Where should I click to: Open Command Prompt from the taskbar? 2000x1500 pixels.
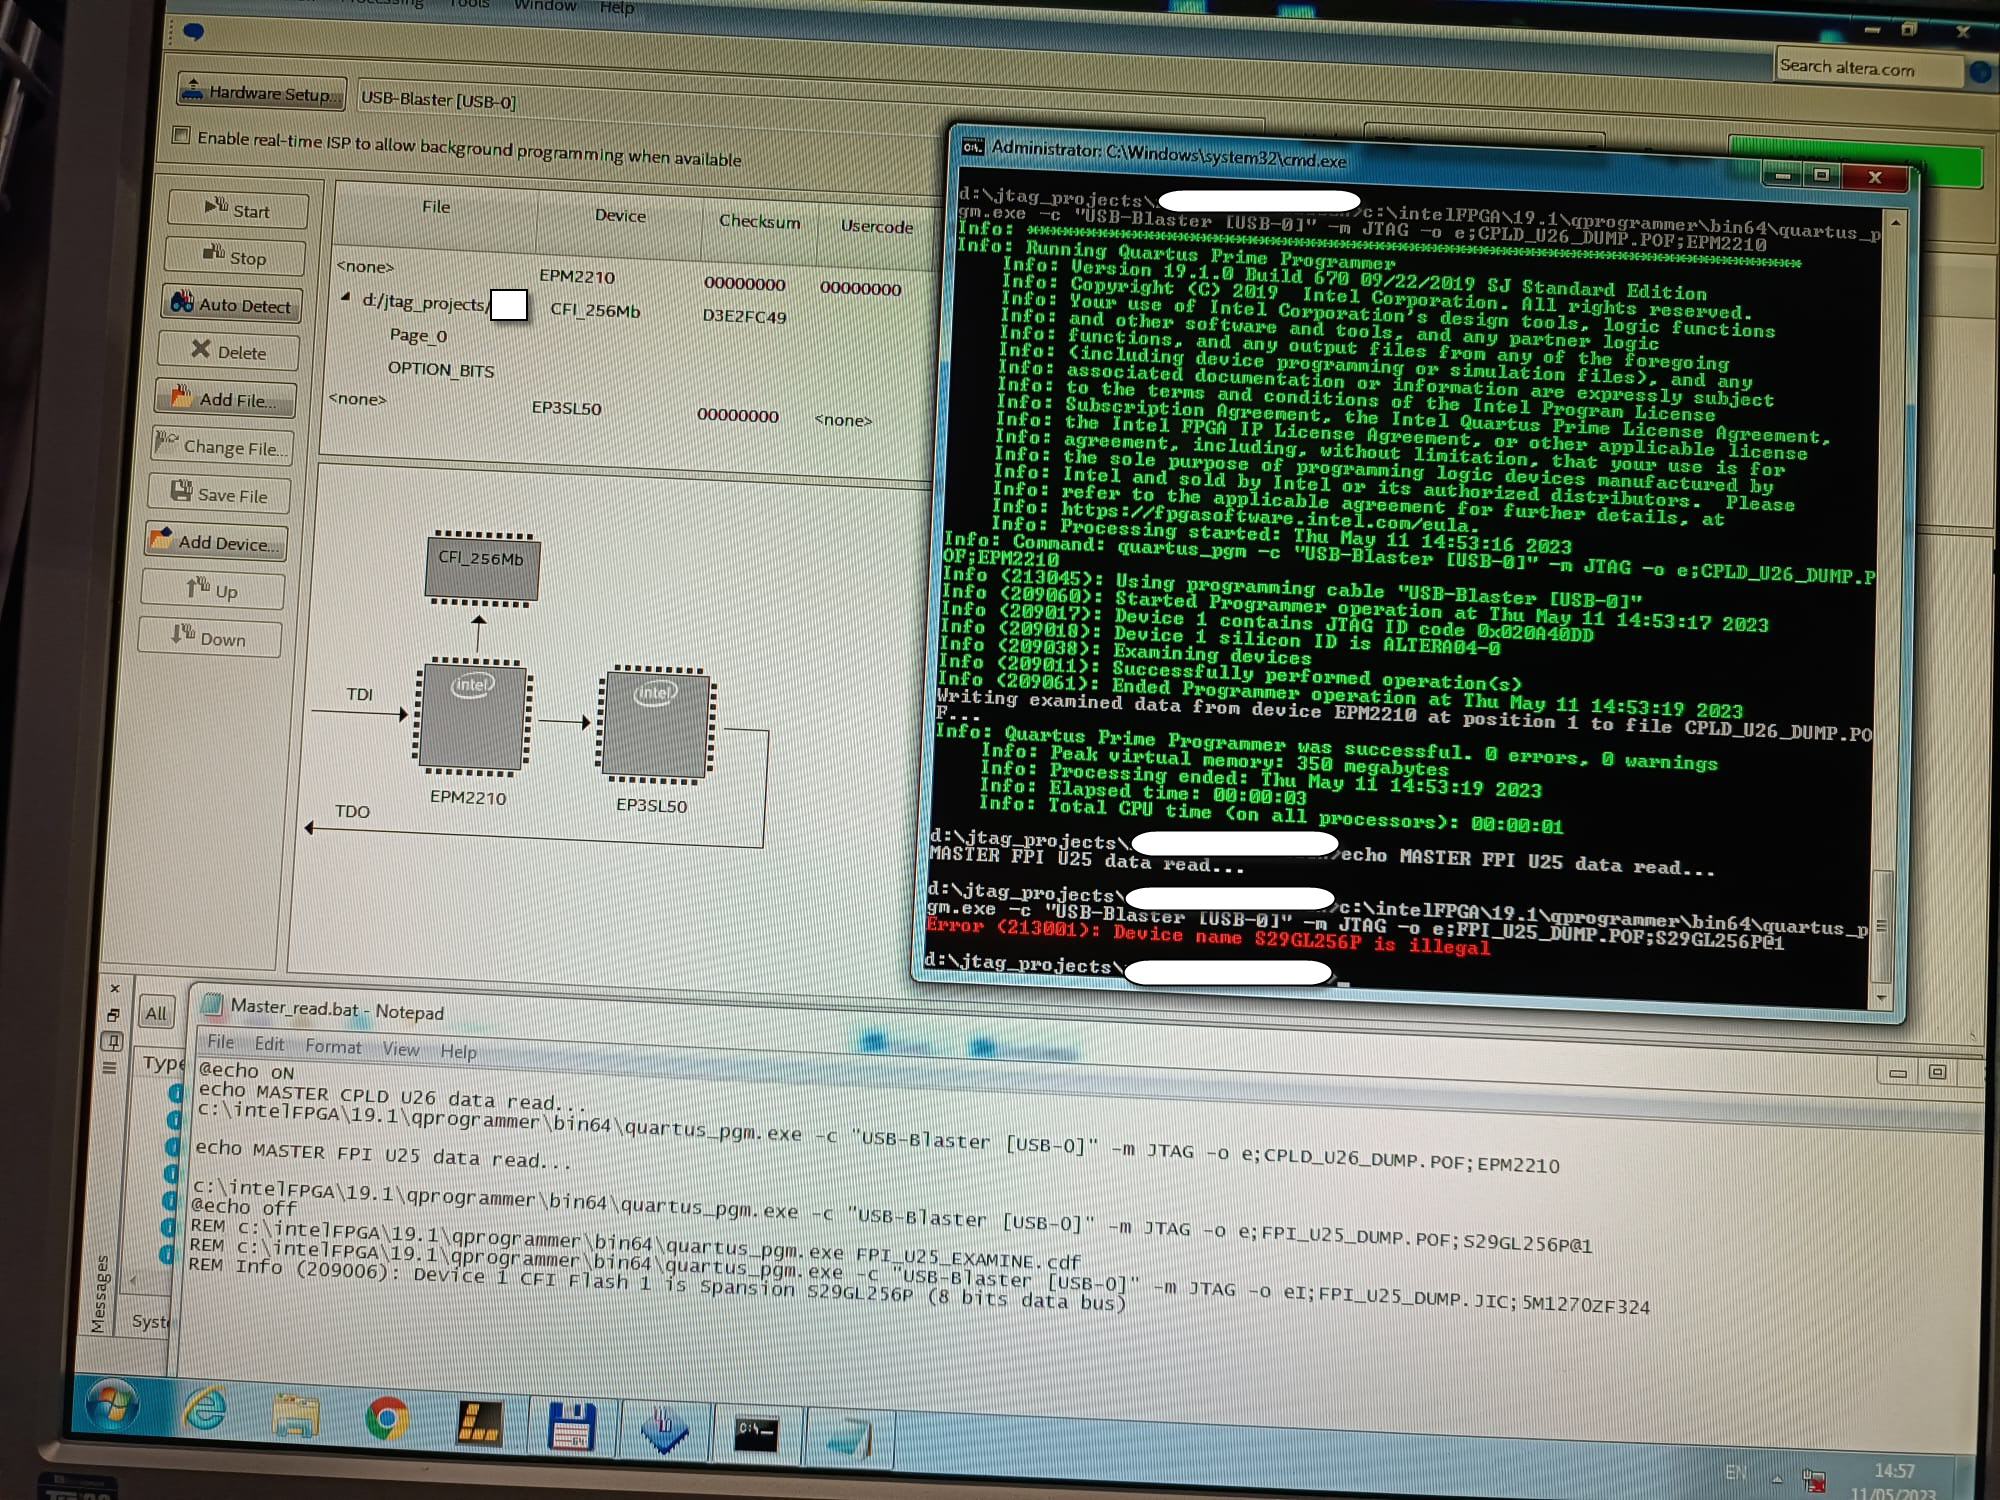point(757,1428)
